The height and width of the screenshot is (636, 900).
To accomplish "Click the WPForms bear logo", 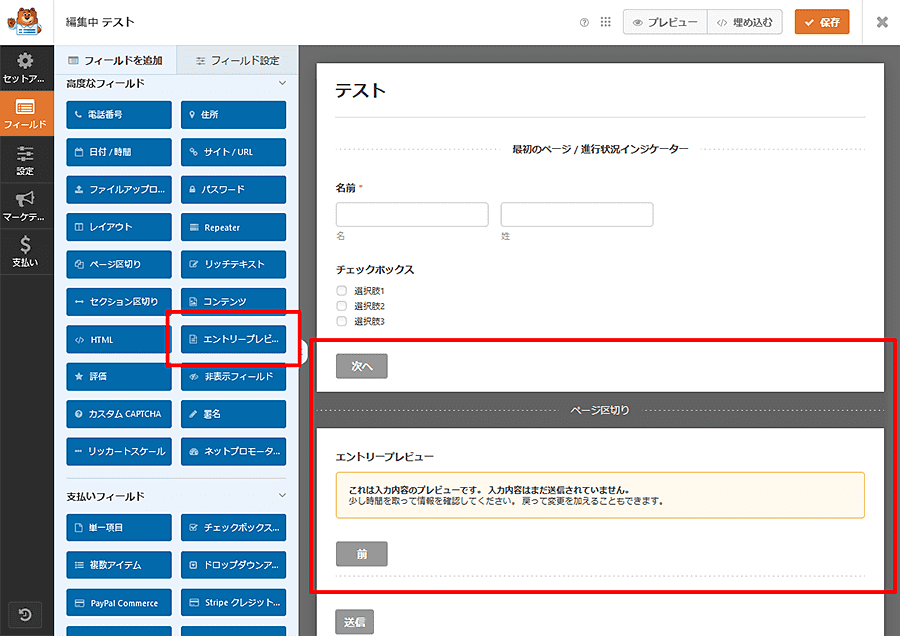I will pyautogui.click(x=25, y=22).
